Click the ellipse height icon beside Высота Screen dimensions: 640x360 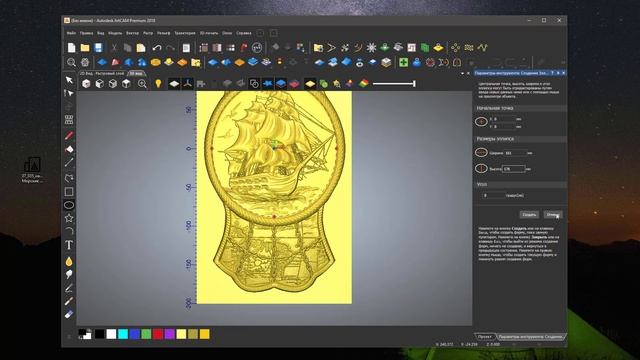point(481,168)
